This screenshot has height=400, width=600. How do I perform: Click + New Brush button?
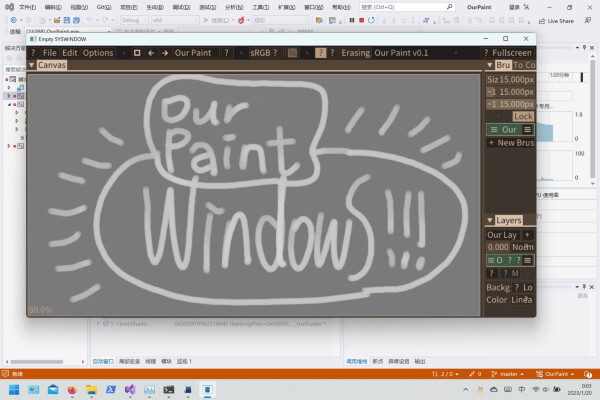pyautogui.click(x=511, y=143)
